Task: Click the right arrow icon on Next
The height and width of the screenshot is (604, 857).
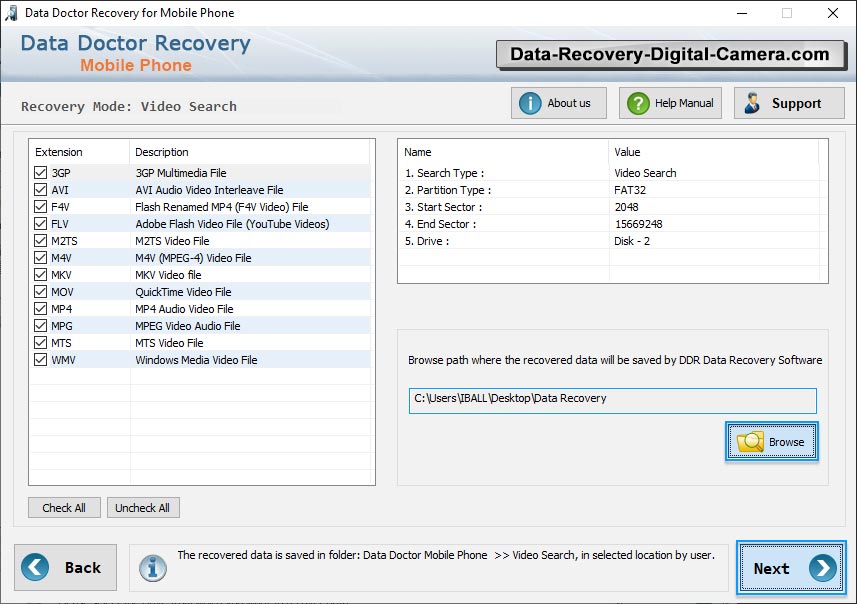Action: coord(823,568)
